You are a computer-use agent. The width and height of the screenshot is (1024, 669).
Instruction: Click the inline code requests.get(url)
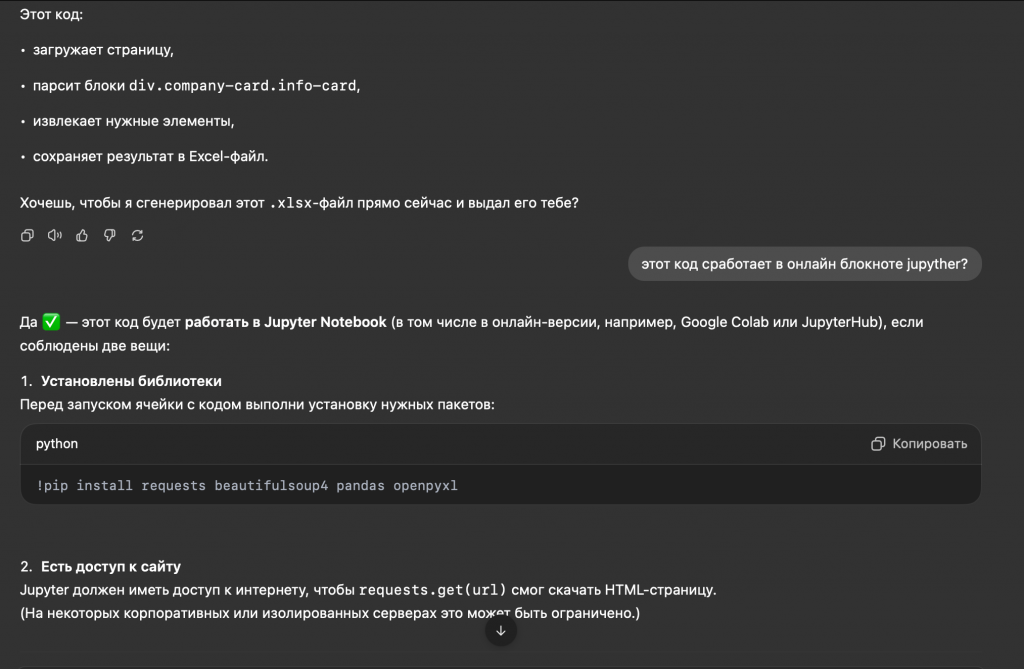pyautogui.click(x=432, y=589)
